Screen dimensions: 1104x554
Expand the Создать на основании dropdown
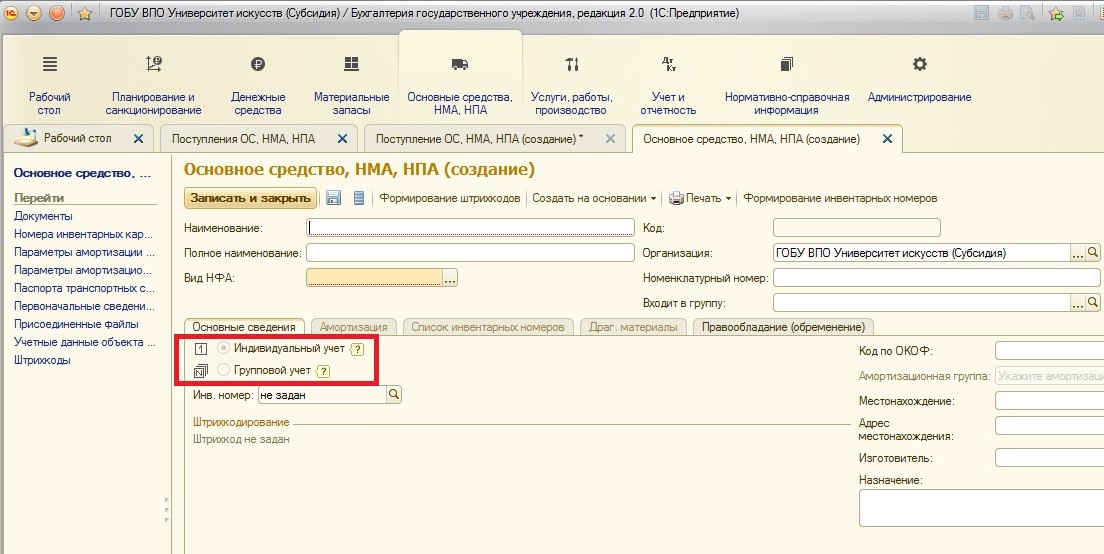point(594,198)
